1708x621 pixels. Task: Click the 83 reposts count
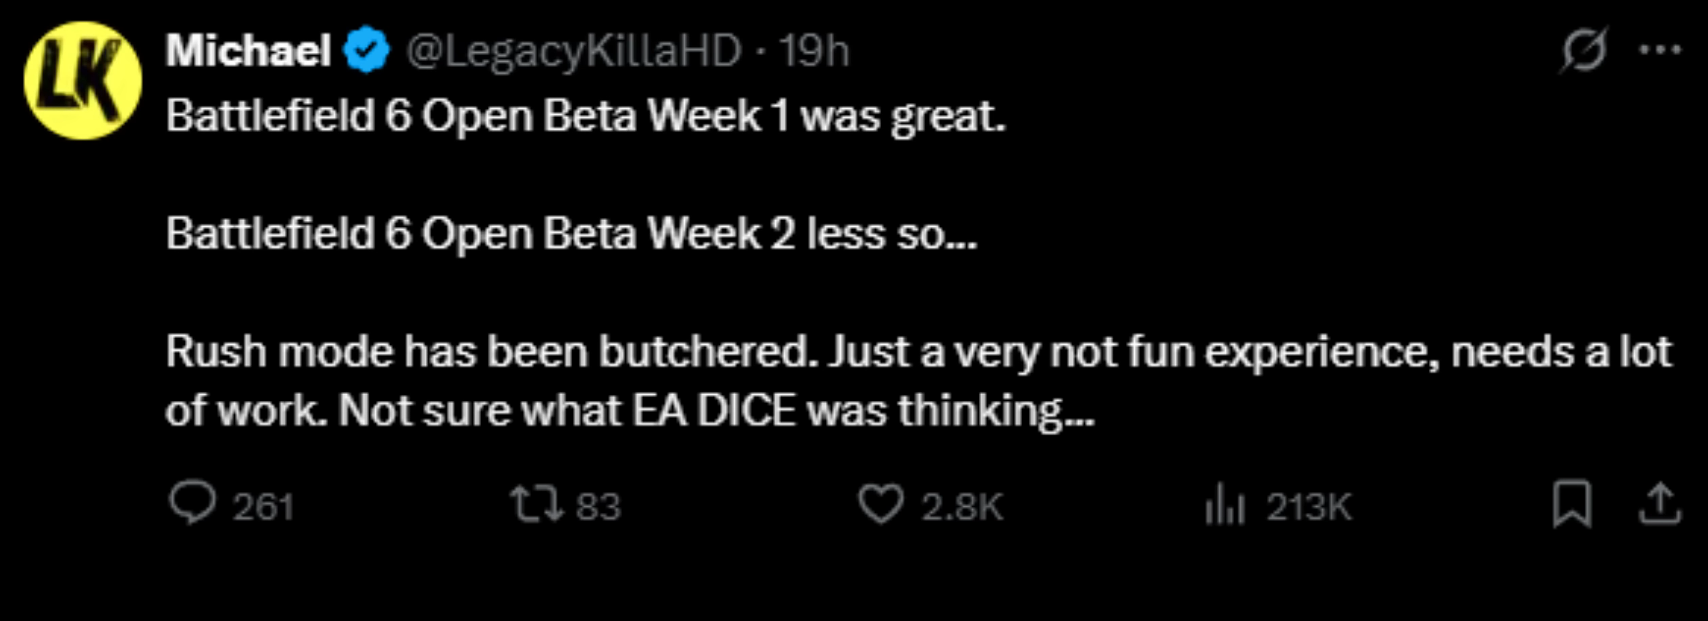click(598, 507)
